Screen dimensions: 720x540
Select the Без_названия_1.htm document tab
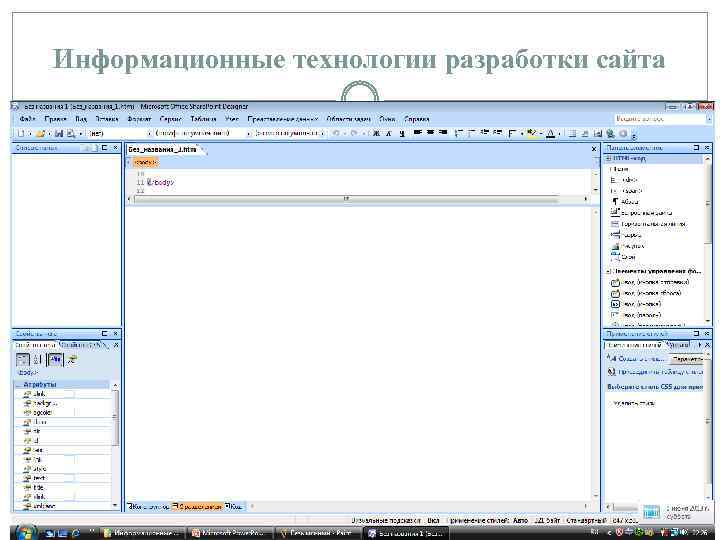click(x=163, y=150)
